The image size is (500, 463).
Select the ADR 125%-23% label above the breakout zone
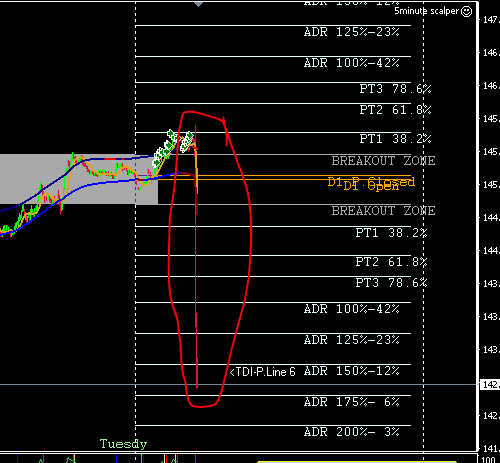click(352, 32)
